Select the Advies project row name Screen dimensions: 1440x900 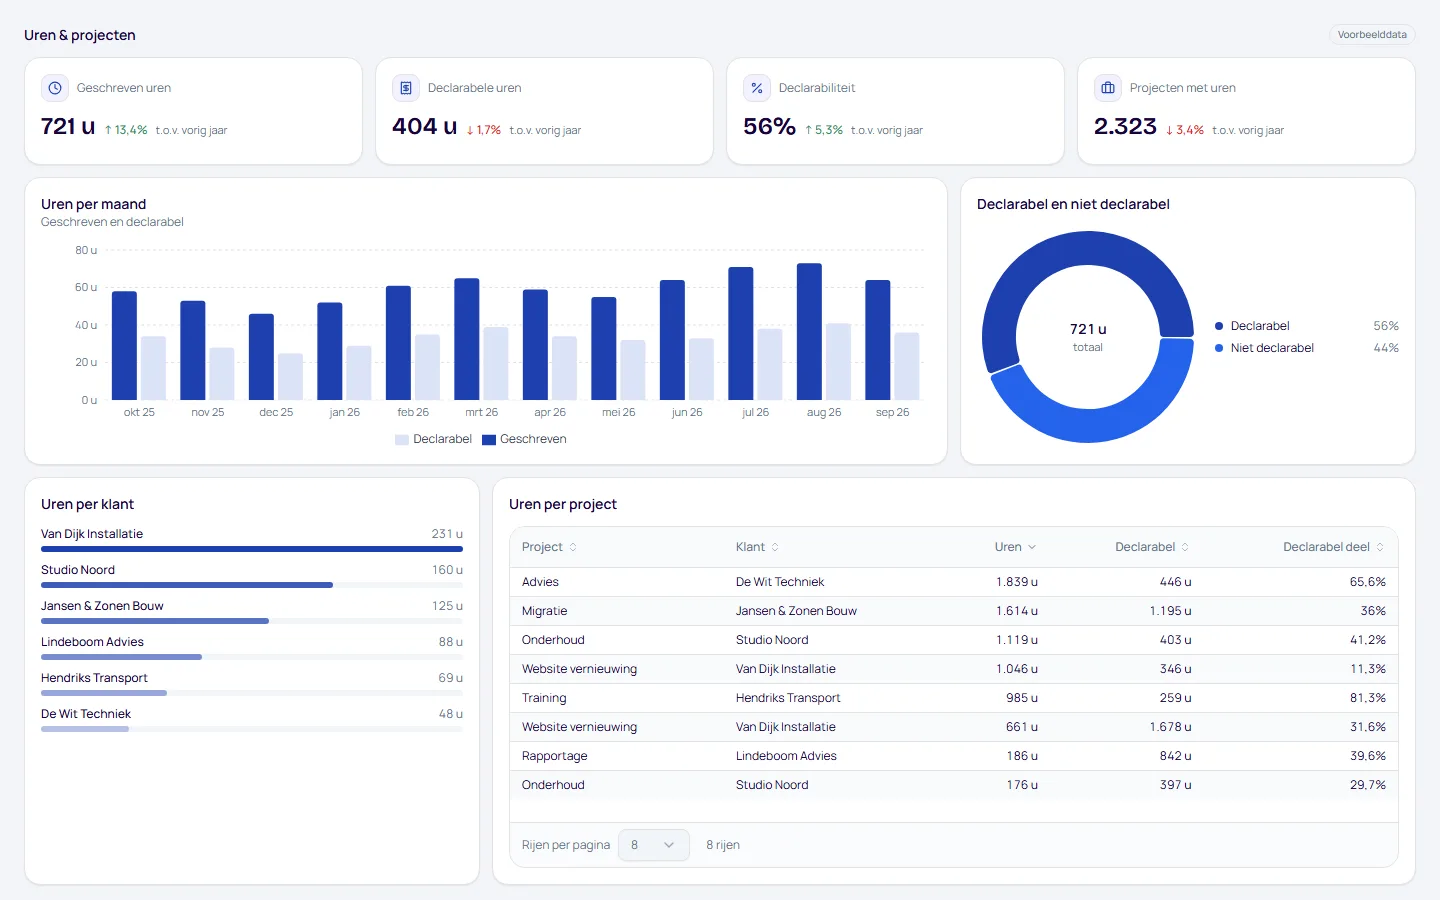(x=540, y=582)
